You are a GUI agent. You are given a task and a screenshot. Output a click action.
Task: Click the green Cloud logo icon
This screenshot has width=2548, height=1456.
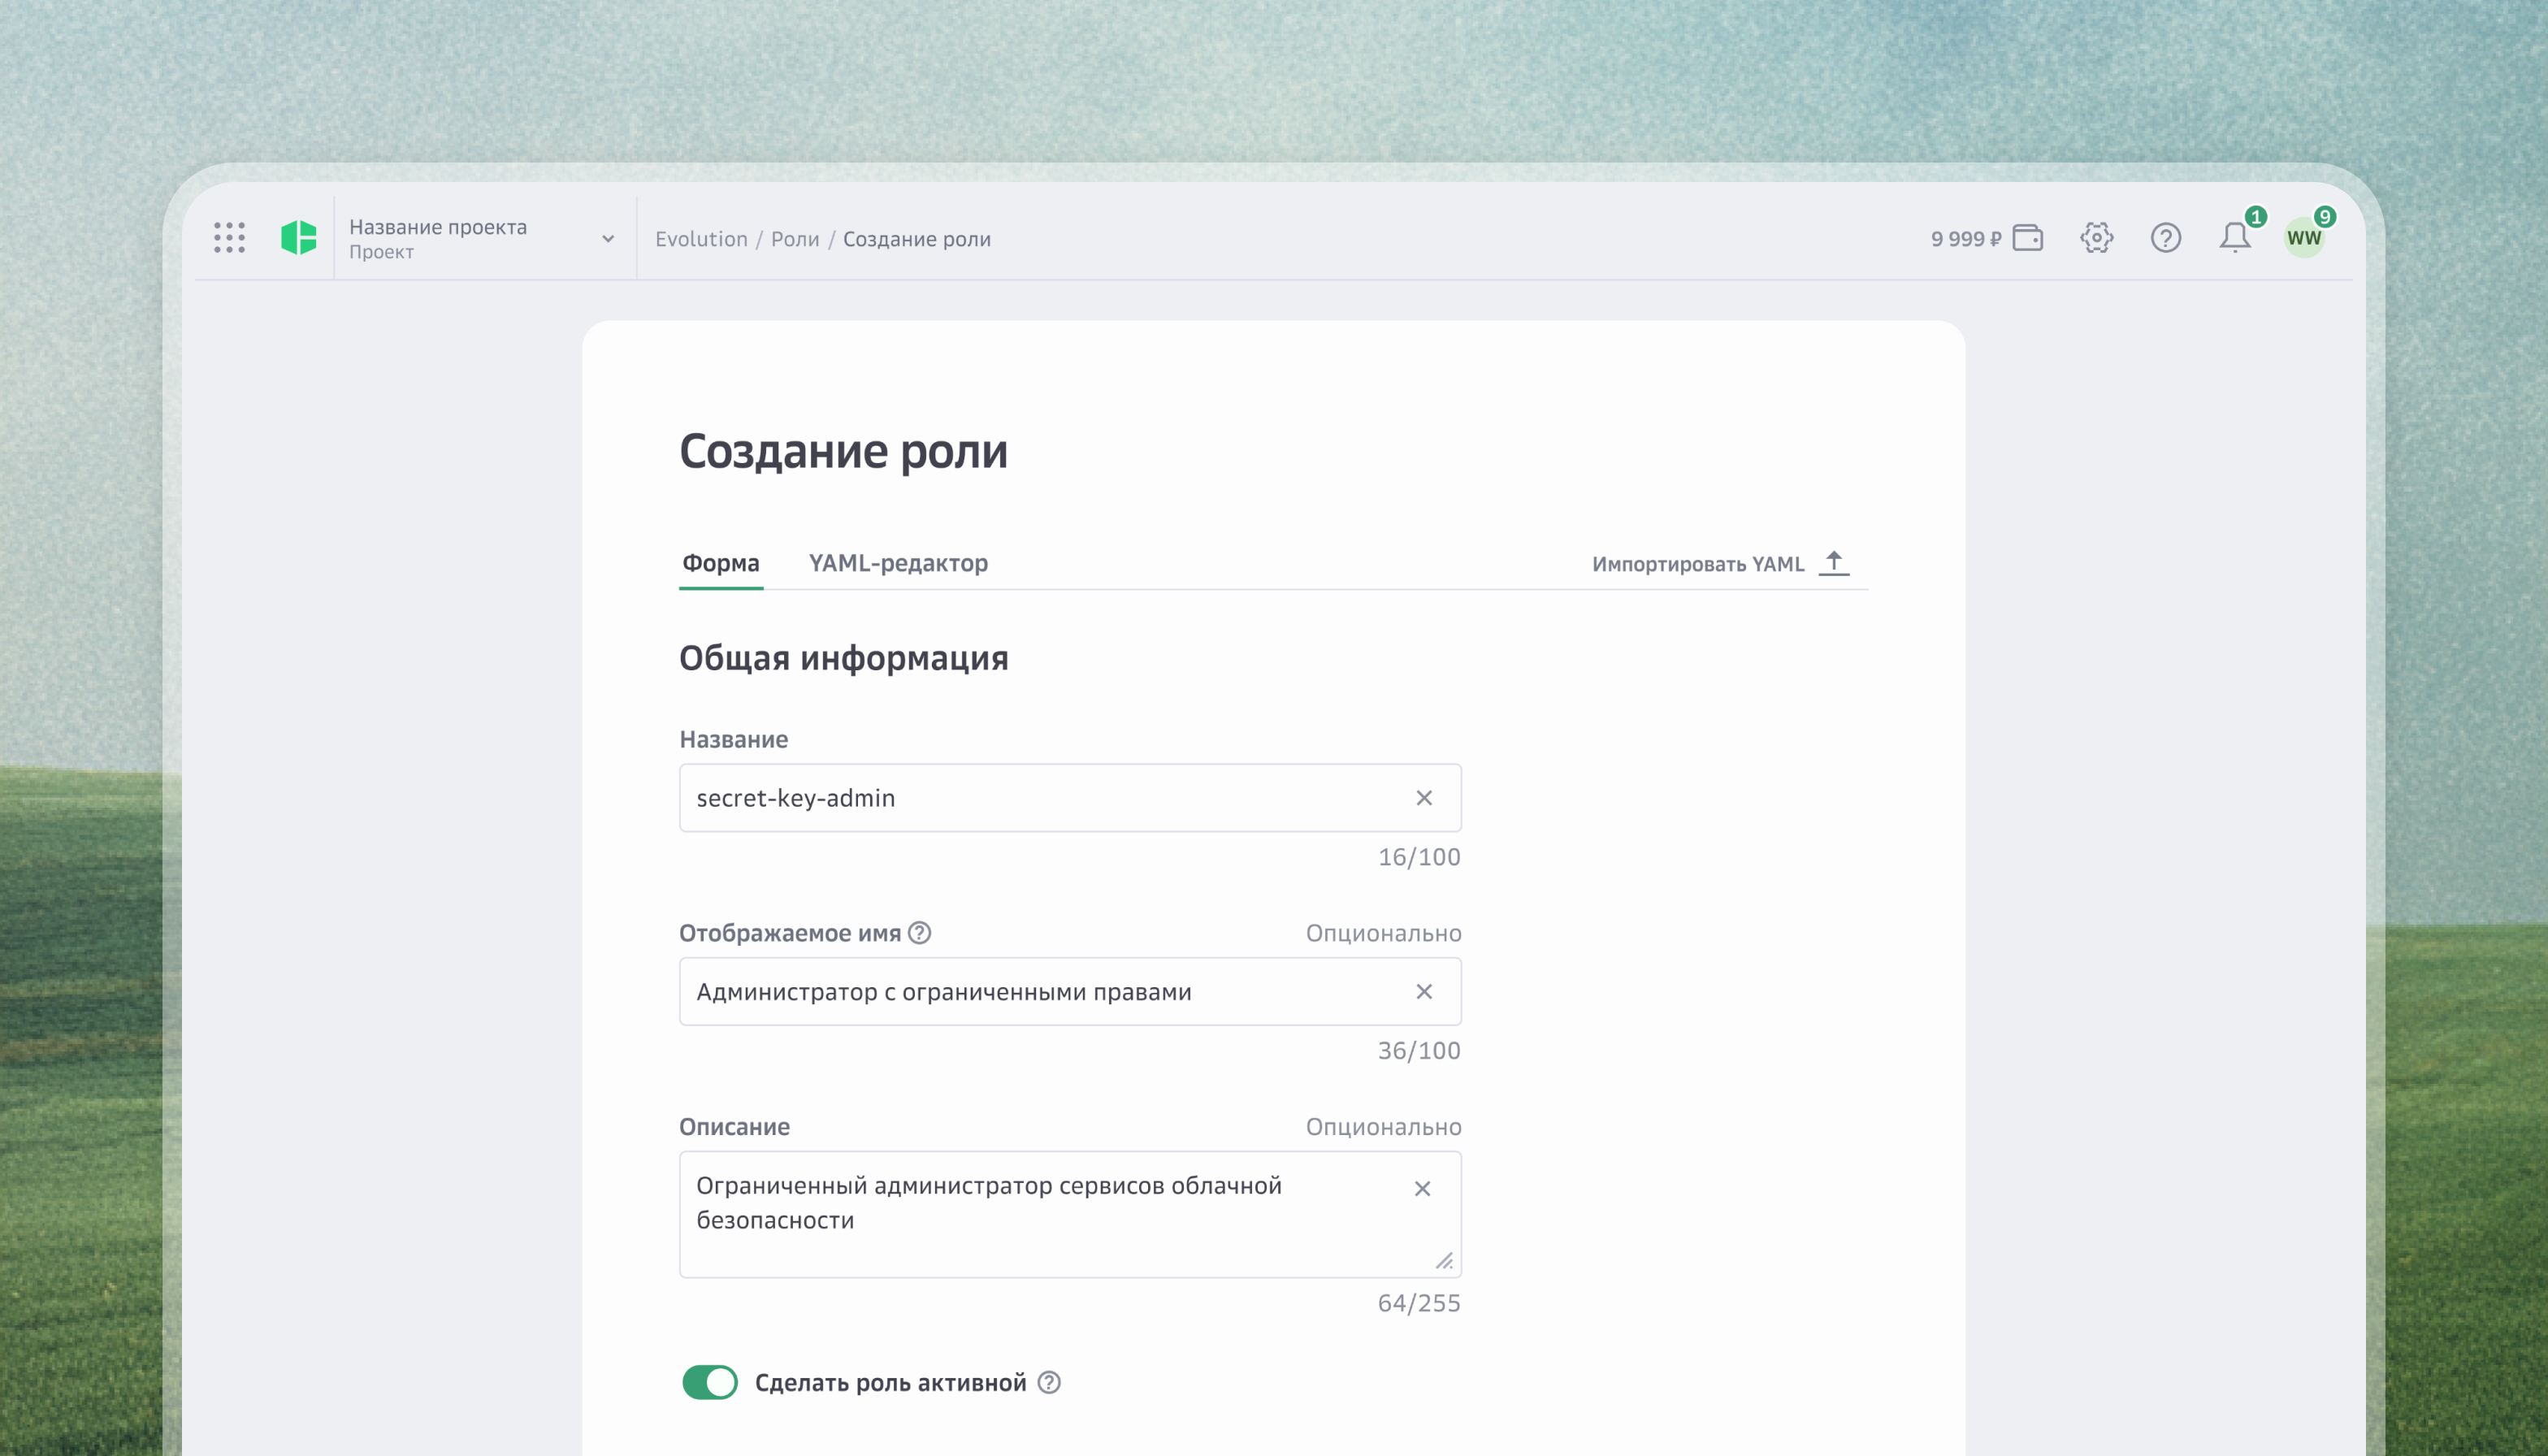(298, 238)
